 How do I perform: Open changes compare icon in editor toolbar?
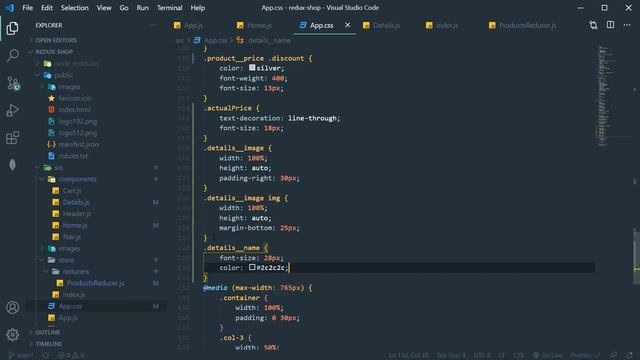click(593, 25)
